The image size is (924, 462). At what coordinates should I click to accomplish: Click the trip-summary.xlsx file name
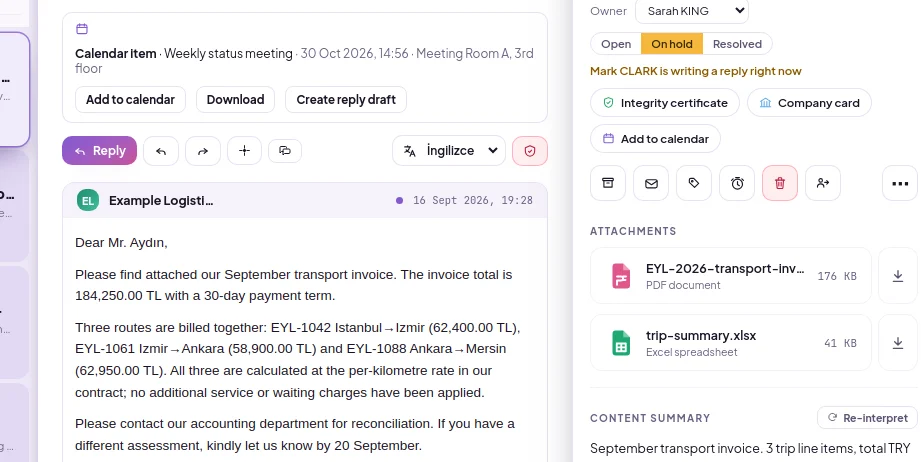701,336
